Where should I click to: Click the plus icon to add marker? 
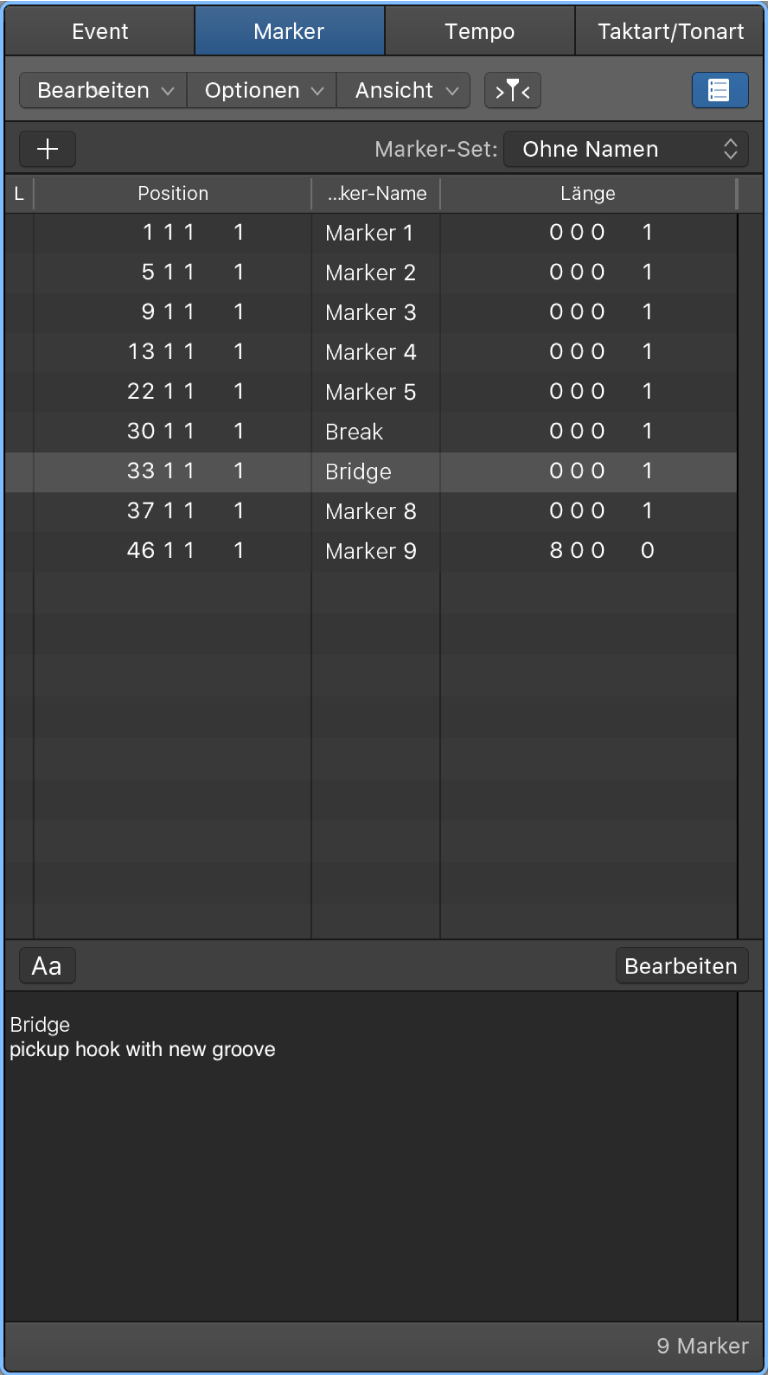tap(47, 150)
